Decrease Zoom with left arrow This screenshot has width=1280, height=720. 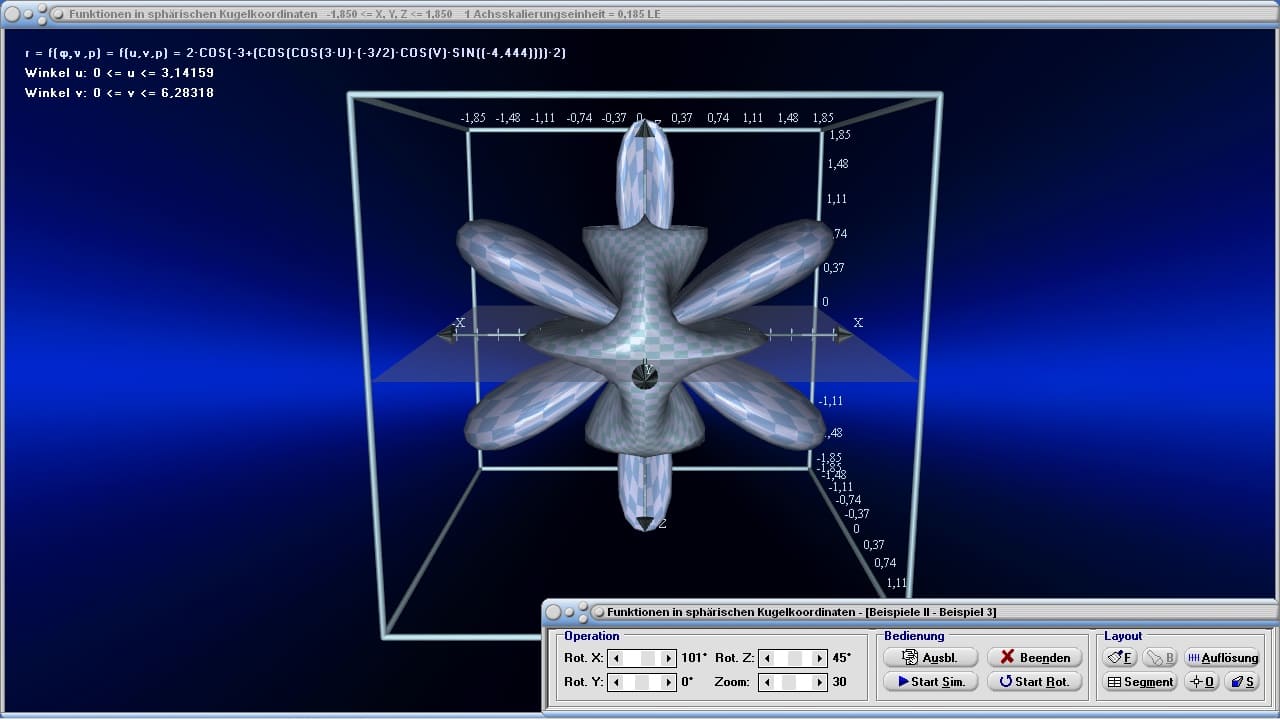tap(765, 682)
